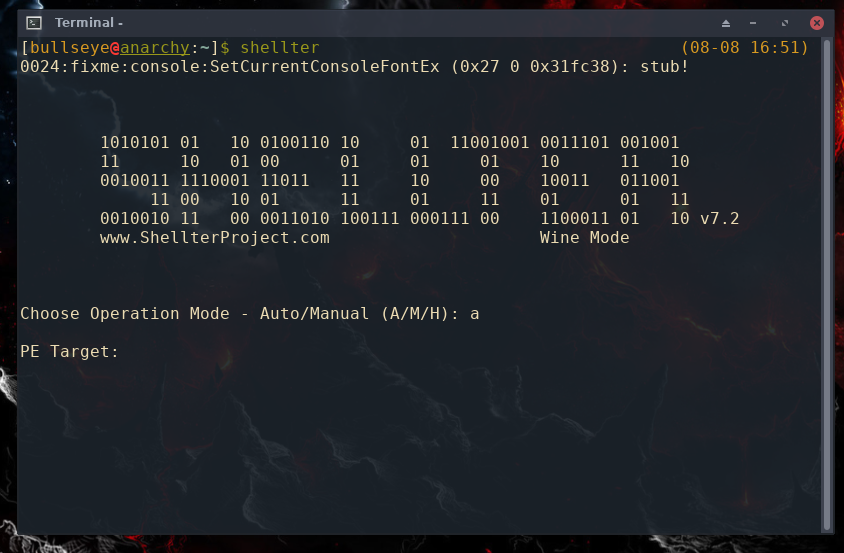Click the 'PE Target:' input prompt
Image resolution: width=844 pixels, height=553 pixels.
point(69,352)
